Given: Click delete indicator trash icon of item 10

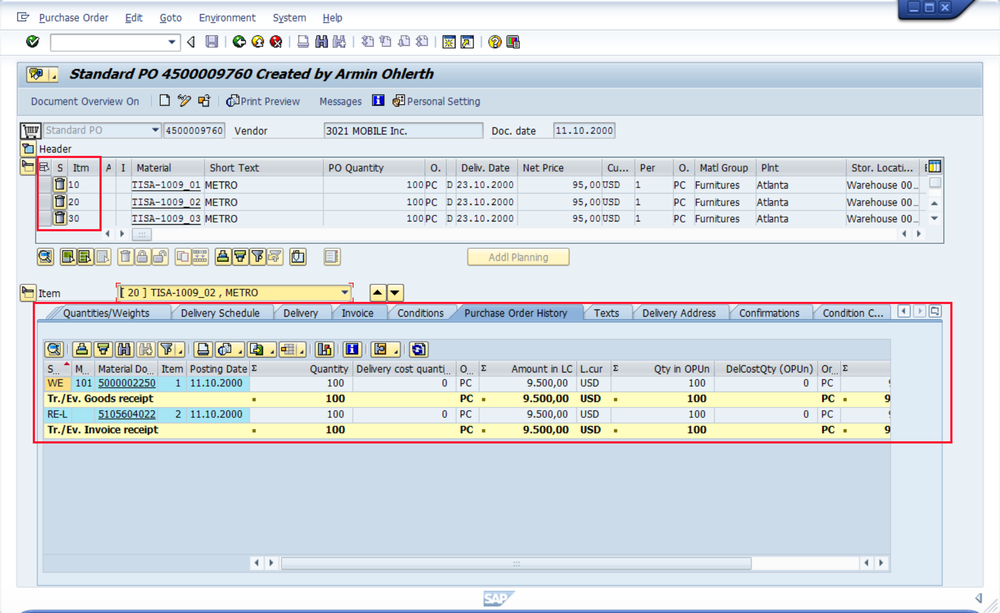Looking at the screenshot, I should click(x=59, y=184).
